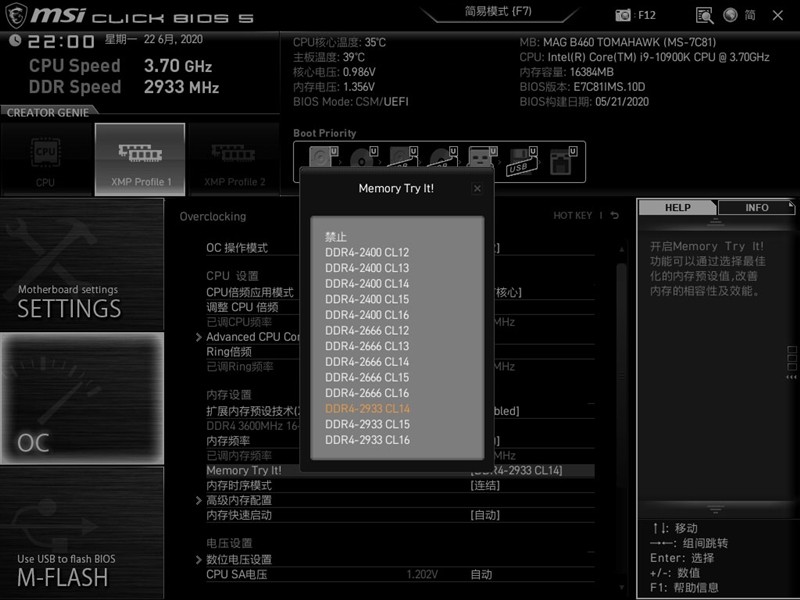Switch to the HELP tab

click(x=678, y=208)
